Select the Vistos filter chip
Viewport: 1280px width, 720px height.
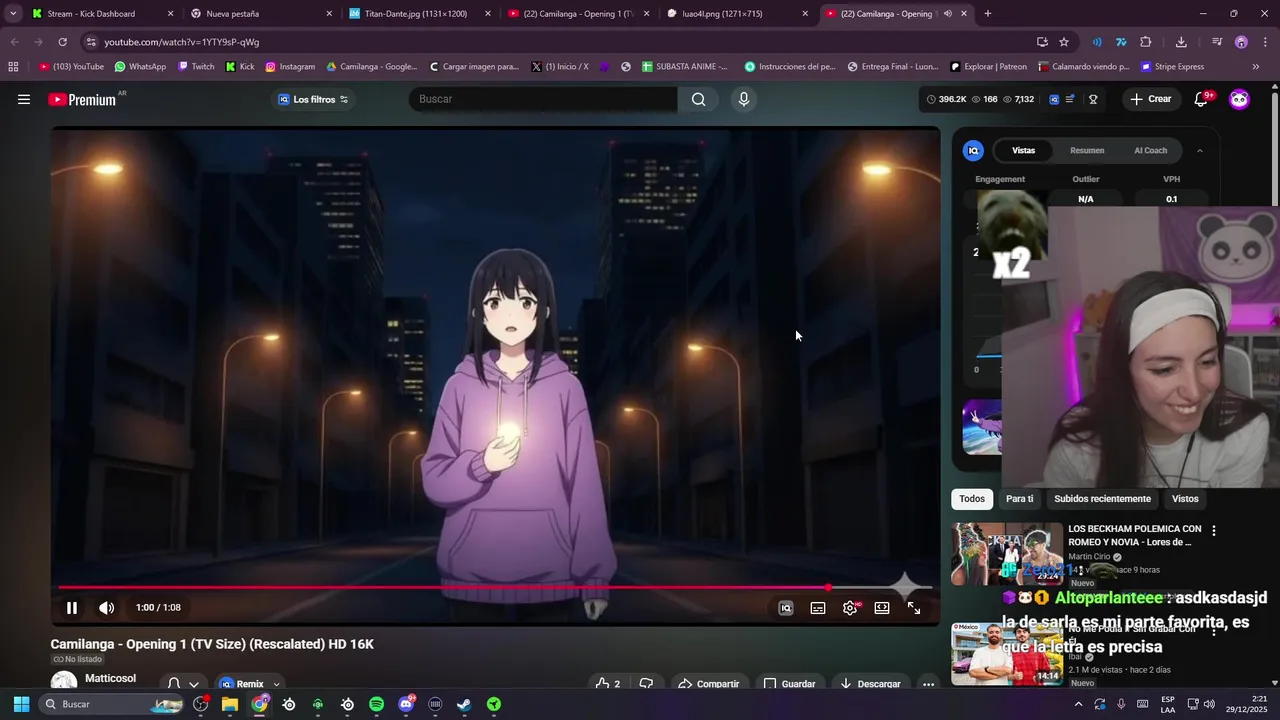1185,498
